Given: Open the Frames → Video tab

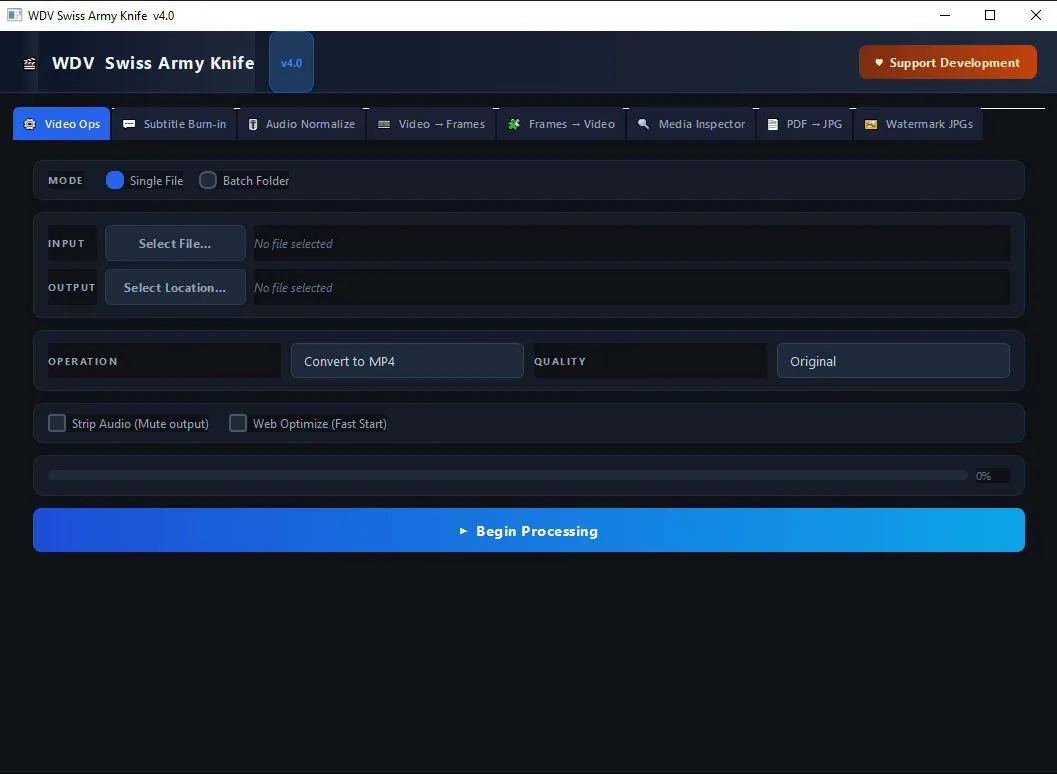Looking at the screenshot, I should 561,124.
